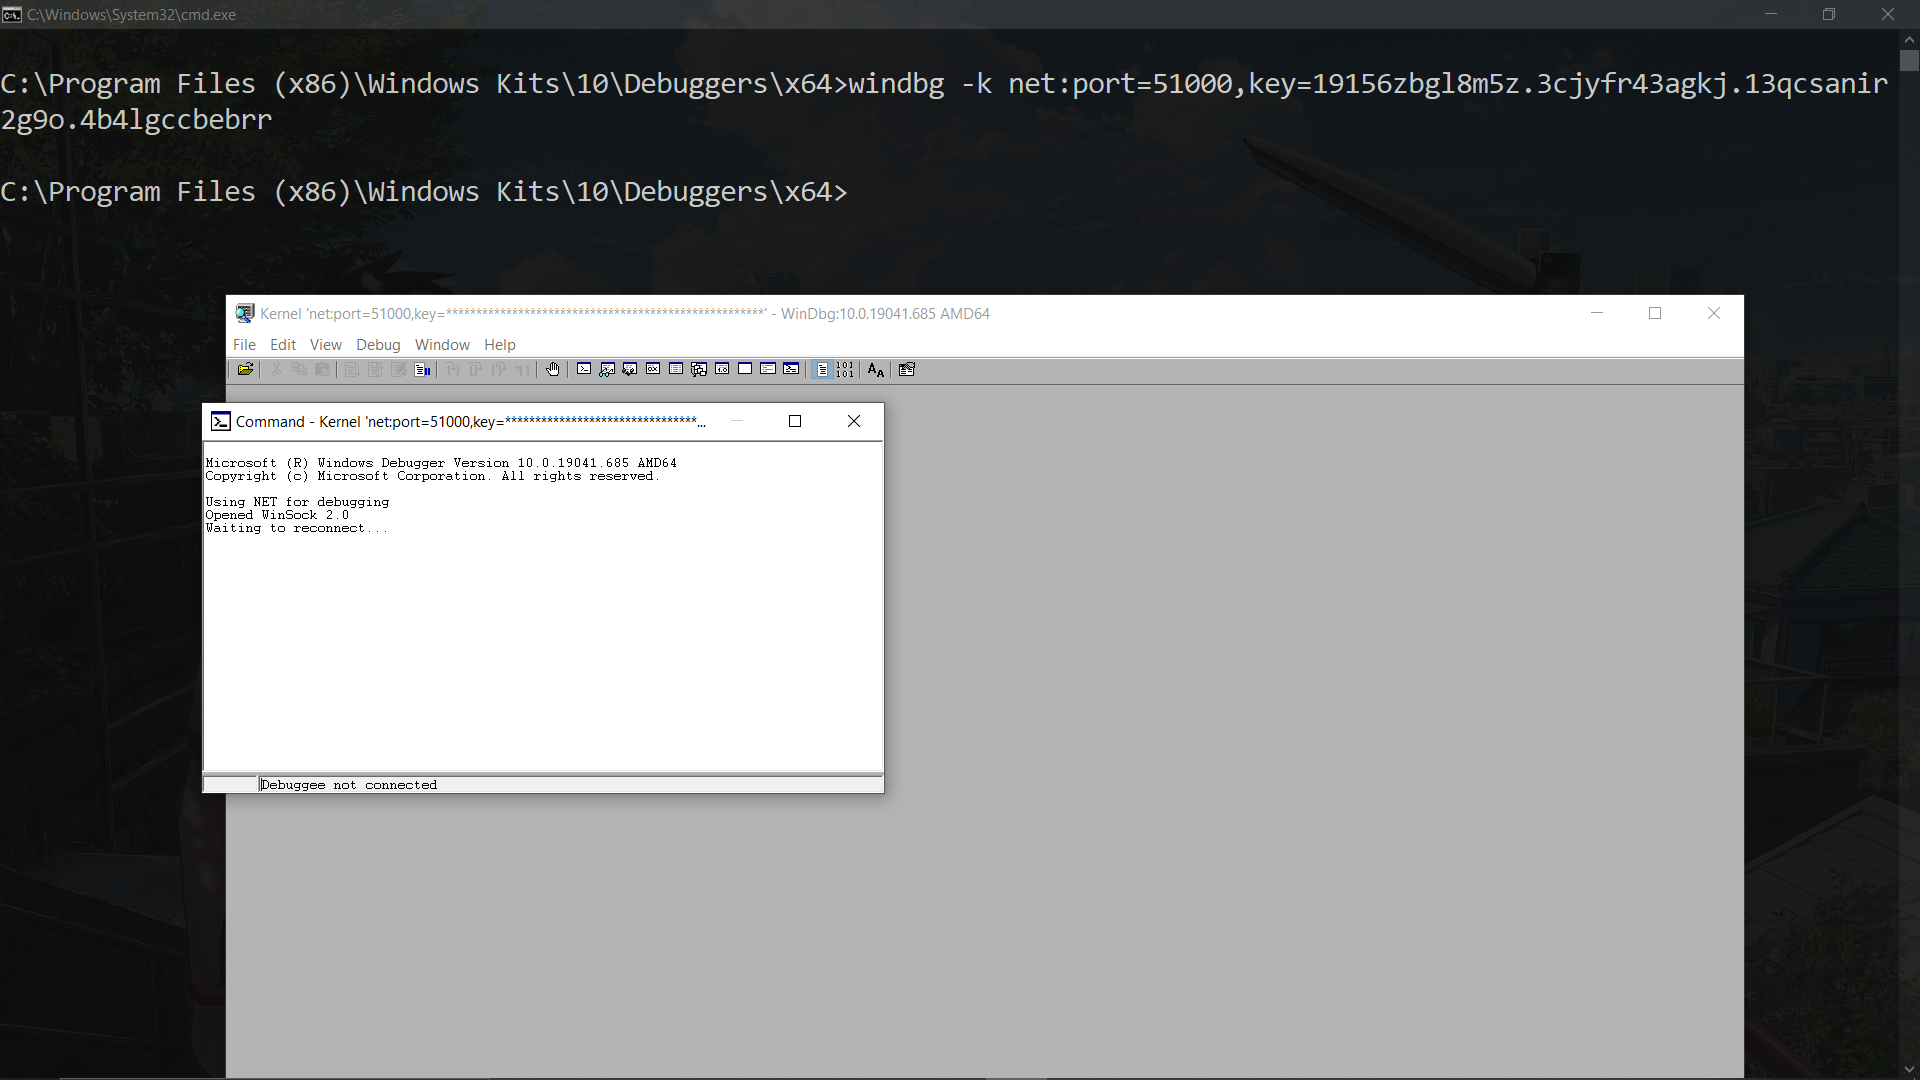Open the Memory window toolbar icon
1920x1080 pixels.
pyautogui.click(x=676, y=369)
